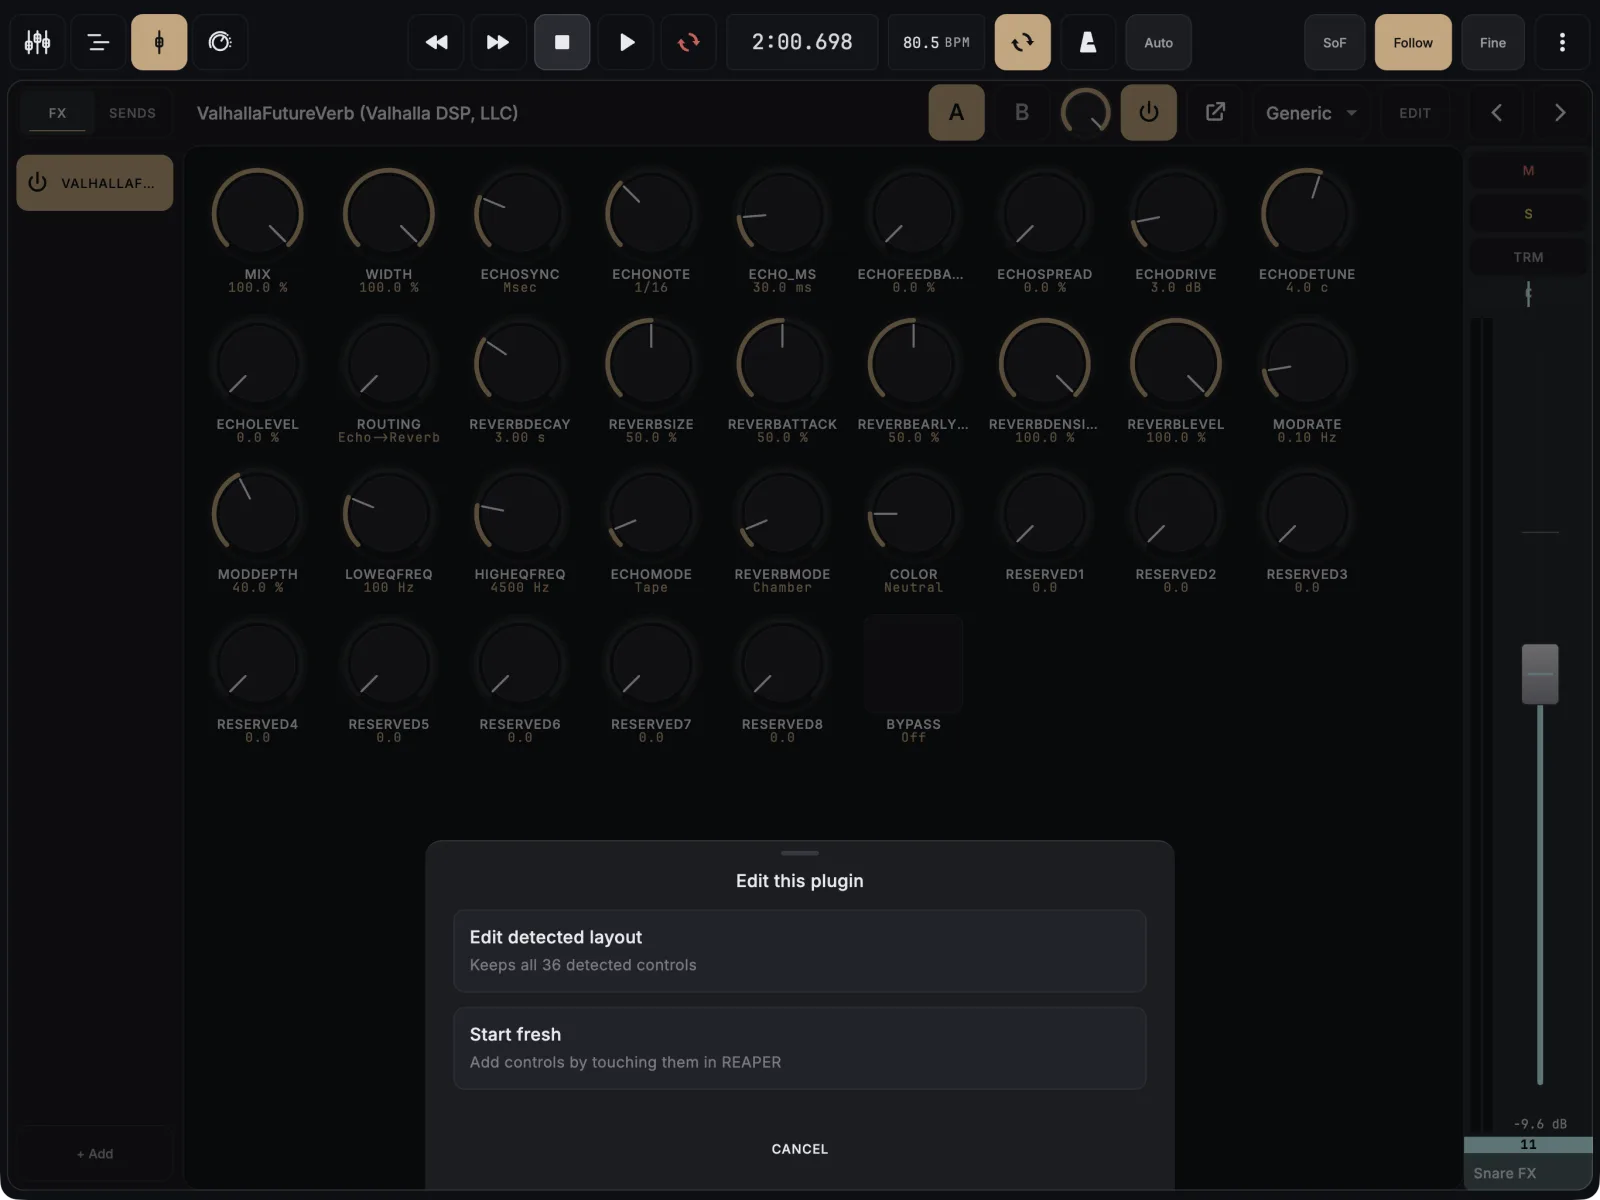Click the EDIT button in plugin header

(x=1415, y=113)
